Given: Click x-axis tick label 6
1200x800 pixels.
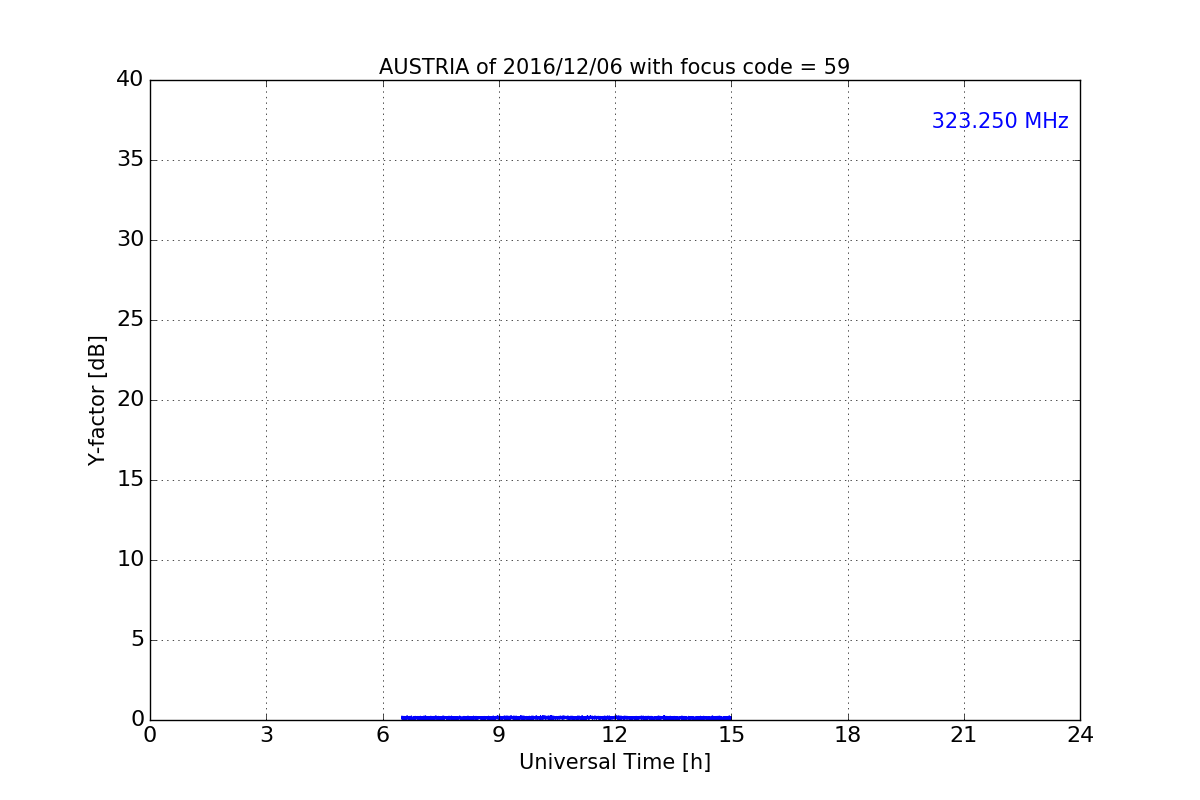Looking at the screenshot, I should pos(382,735).
